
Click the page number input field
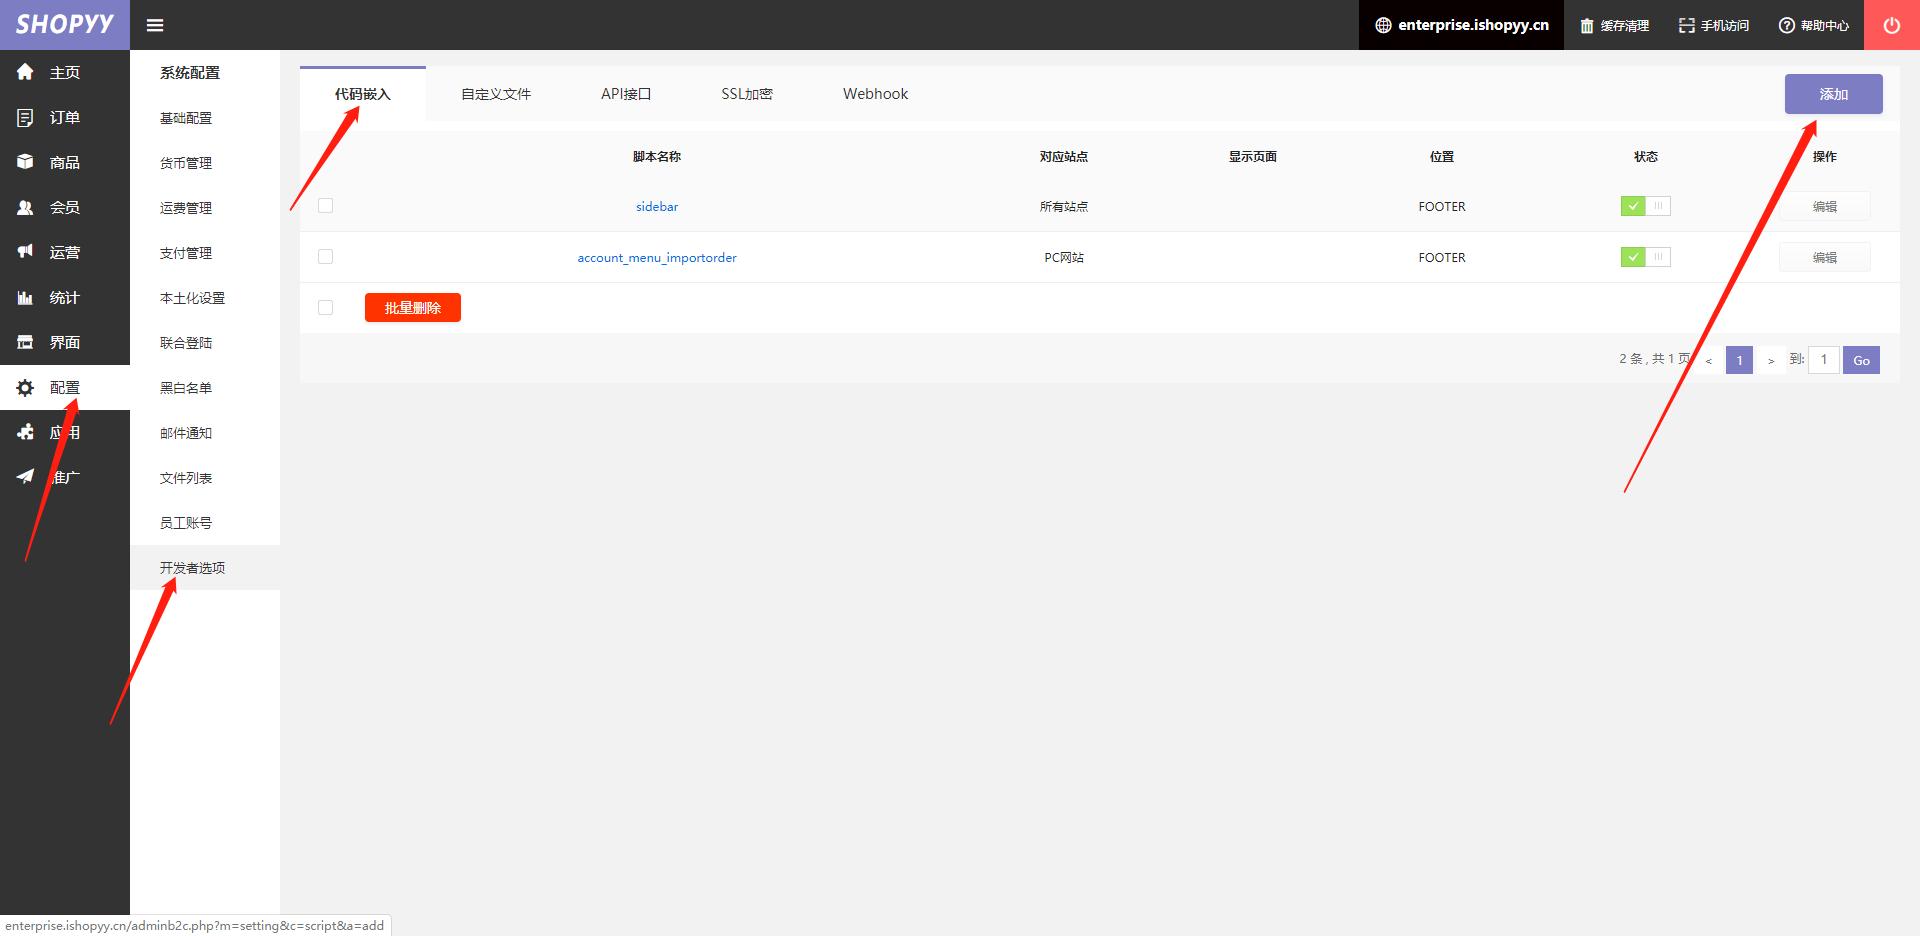click(1824, 360)
